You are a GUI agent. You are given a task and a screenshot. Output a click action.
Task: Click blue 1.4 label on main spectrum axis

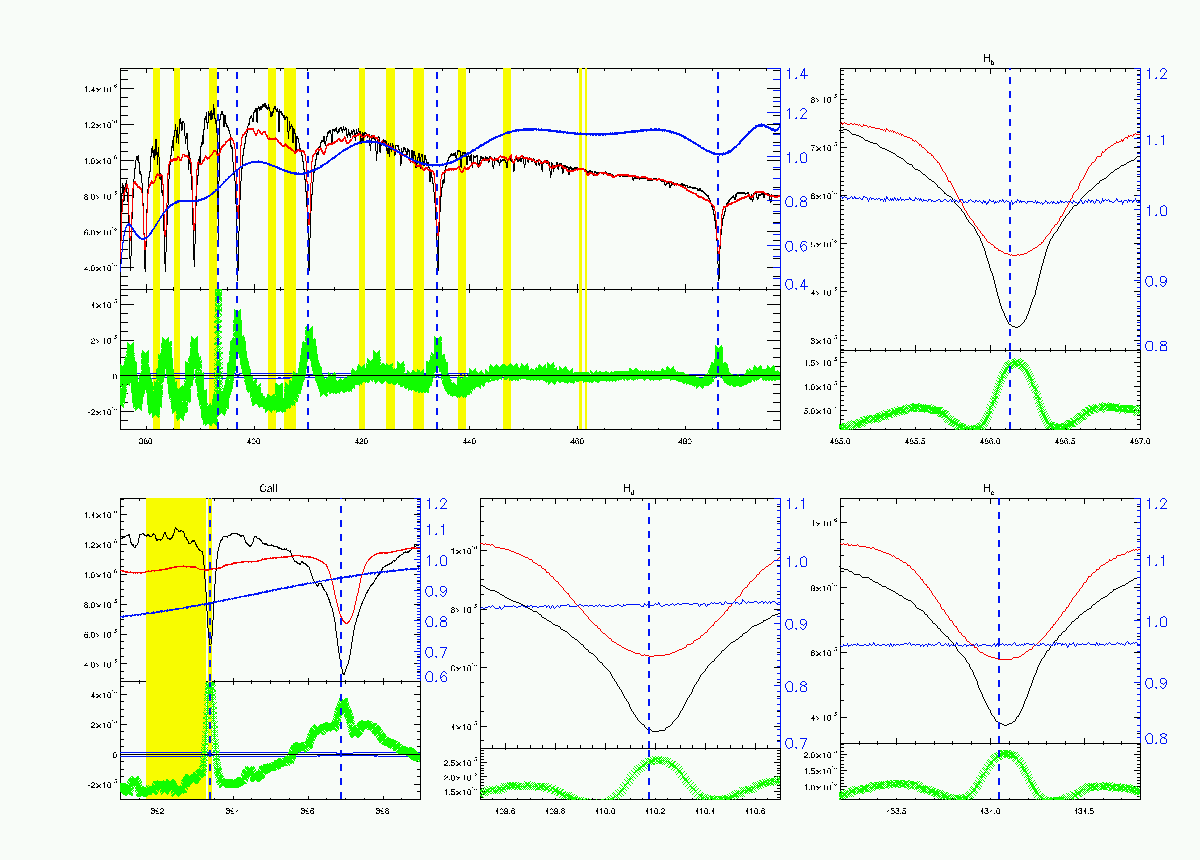795,74
